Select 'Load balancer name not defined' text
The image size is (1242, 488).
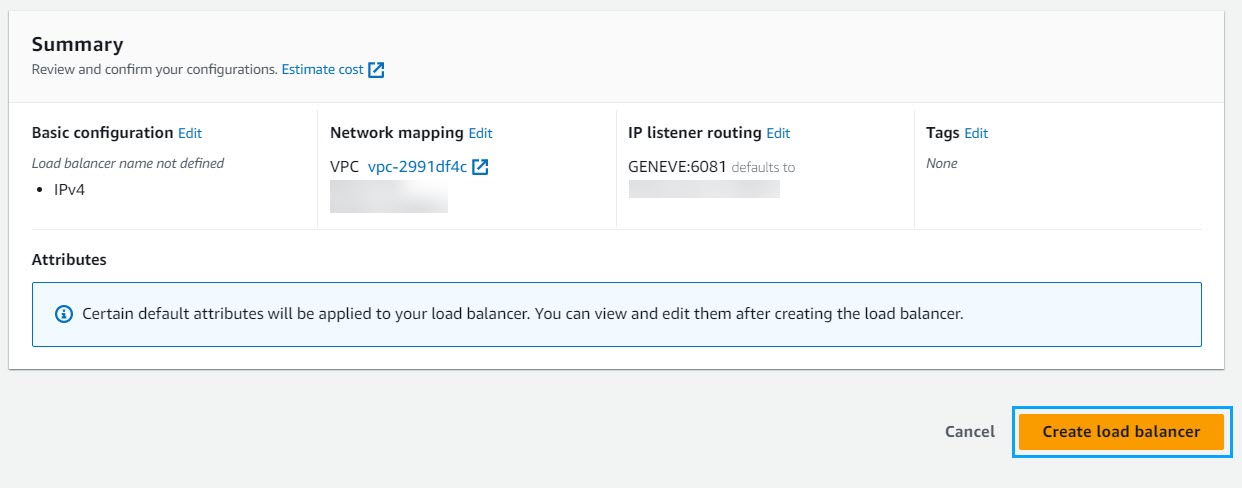point(128,163)
